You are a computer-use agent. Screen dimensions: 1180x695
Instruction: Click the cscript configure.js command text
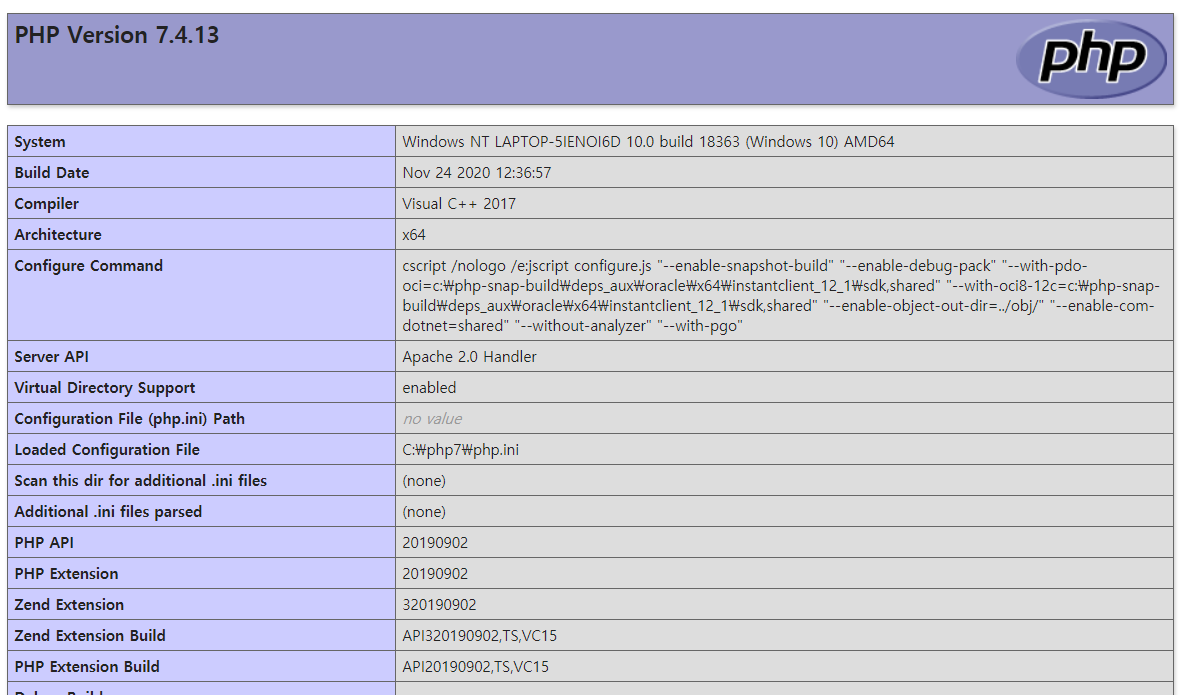(x=780, y=296)
